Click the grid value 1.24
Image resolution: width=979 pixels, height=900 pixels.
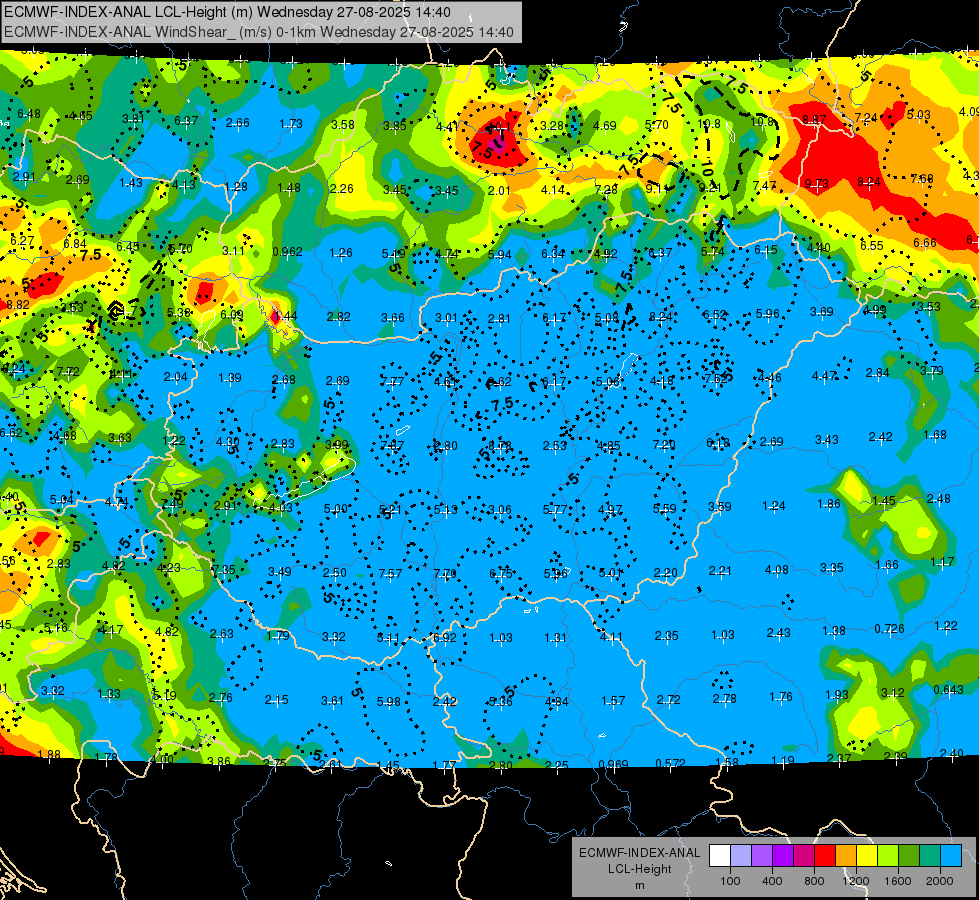(774, 506)
